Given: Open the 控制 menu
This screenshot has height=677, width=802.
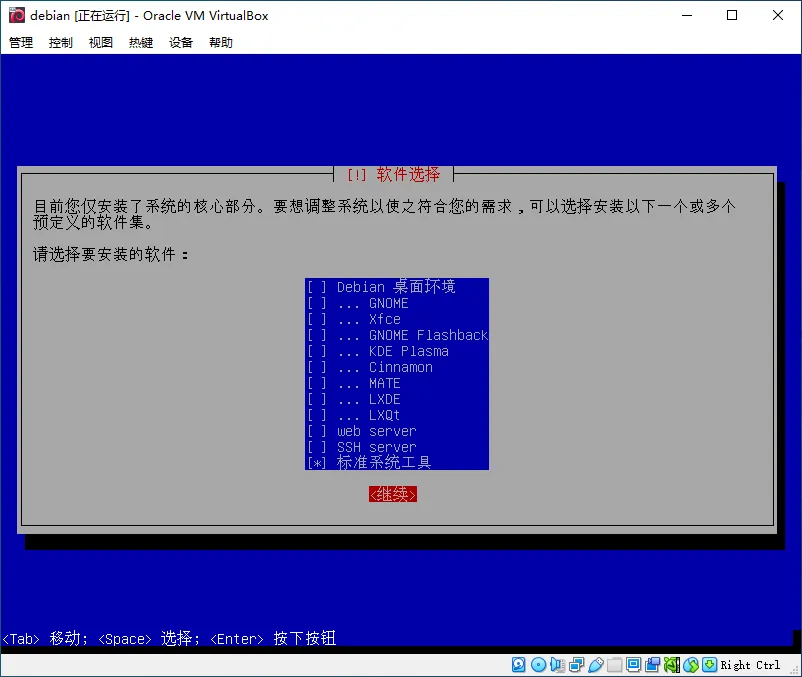Looking at the screenshot, I should (x=61, y=42).
